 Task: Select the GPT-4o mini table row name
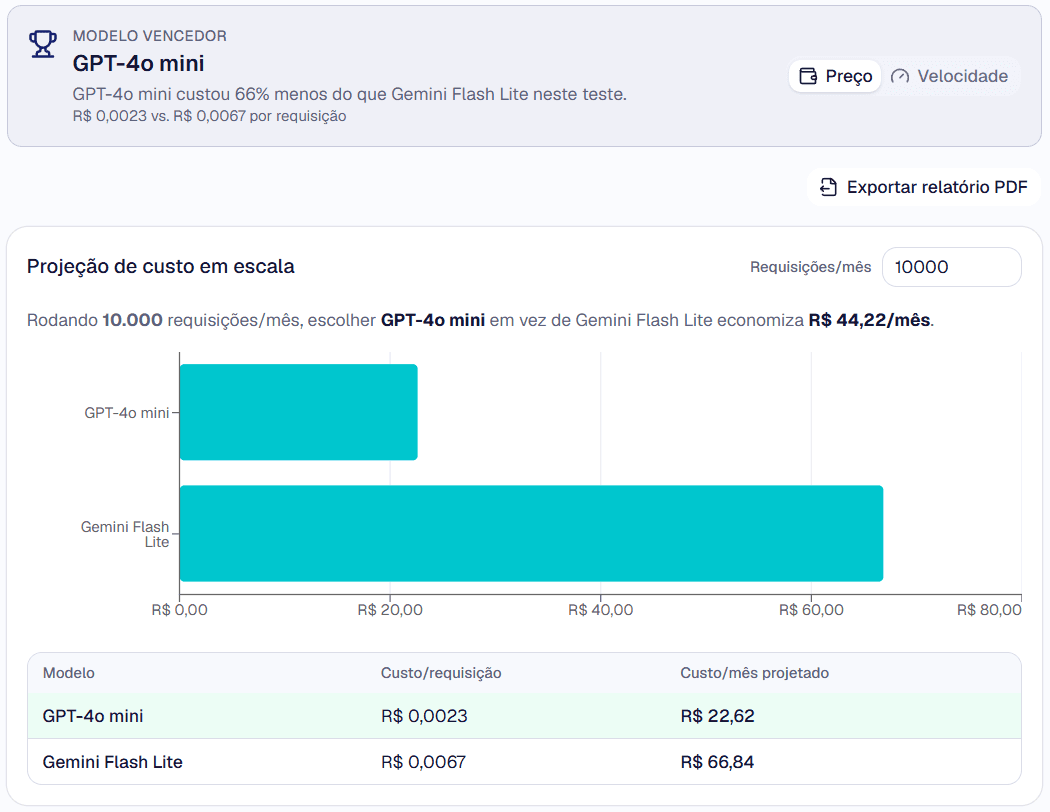pos(93,716)
